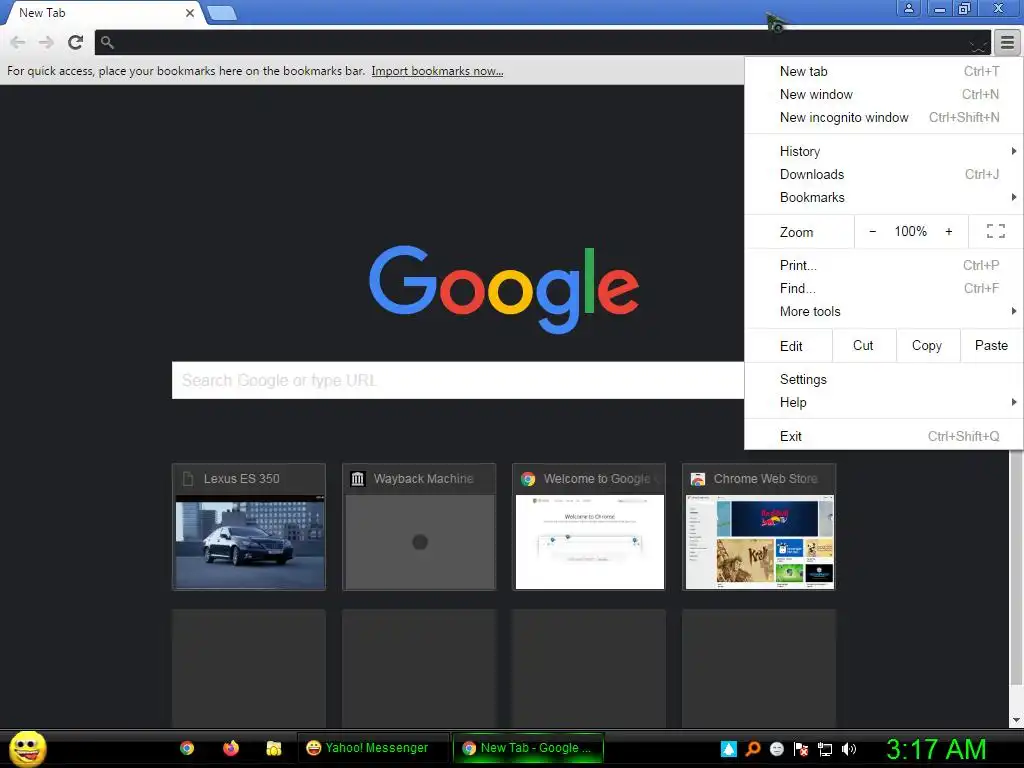Open the file folder icon on the taskbar
The width and height of the screenshot is (1024, 768).
pos(274,748)
